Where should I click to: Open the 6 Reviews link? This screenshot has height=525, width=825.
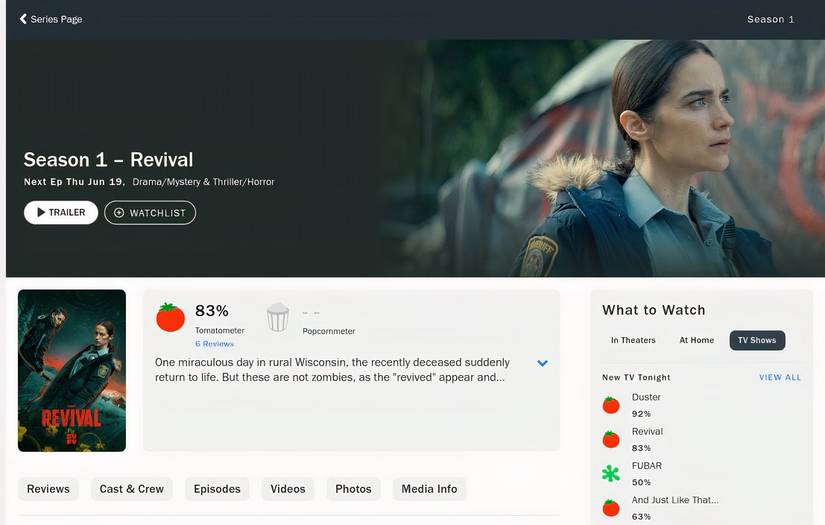[x=214, y=344]
